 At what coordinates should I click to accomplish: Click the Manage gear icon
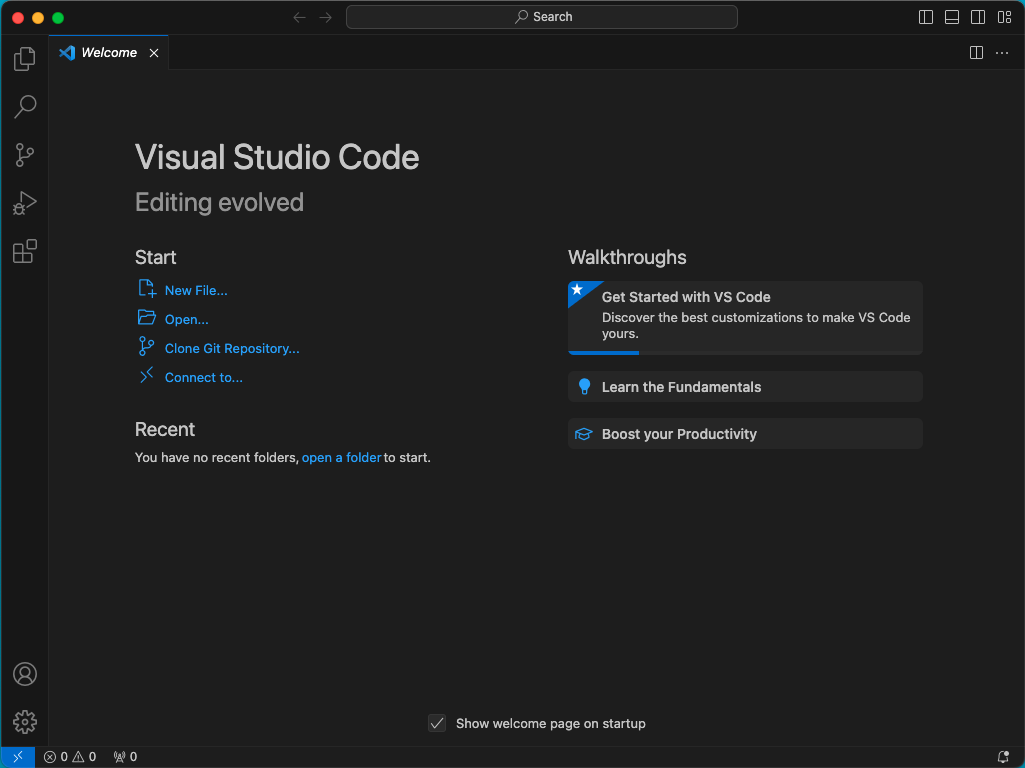(x=25, y=722)
